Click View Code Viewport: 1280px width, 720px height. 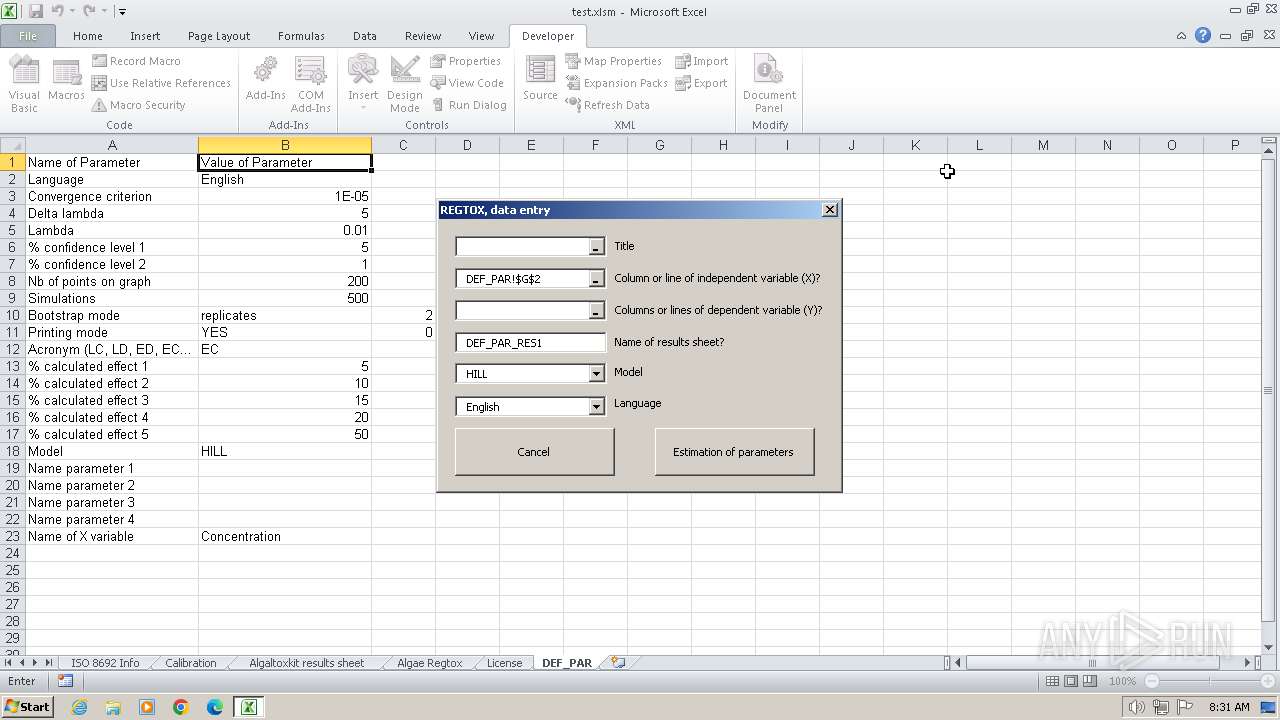click(x=467, y=83)
